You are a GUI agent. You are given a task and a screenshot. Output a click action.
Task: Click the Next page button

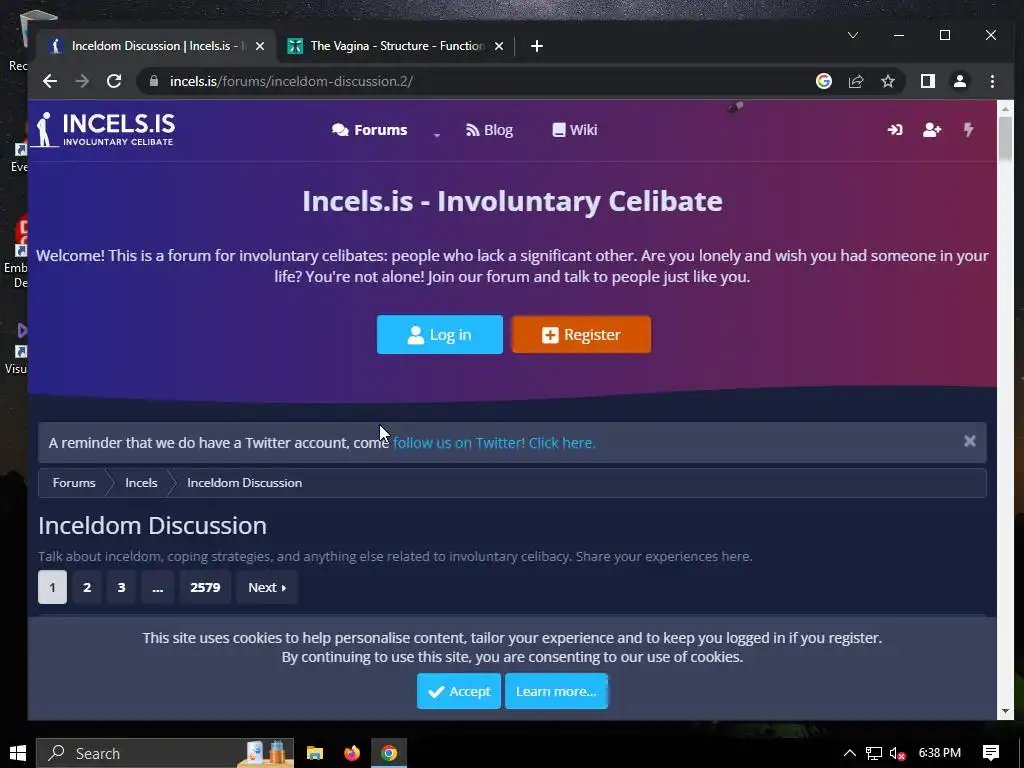tap(267, 587)
